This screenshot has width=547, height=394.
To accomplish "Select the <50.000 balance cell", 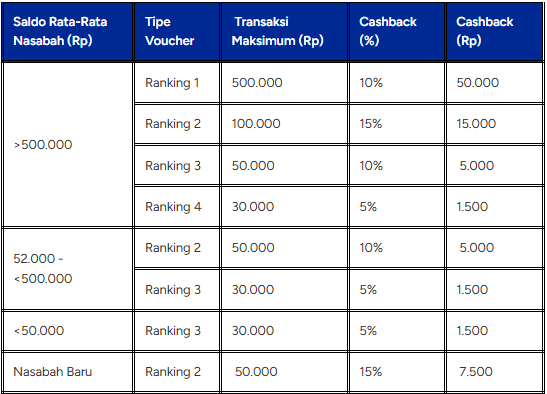I will 67,330.
